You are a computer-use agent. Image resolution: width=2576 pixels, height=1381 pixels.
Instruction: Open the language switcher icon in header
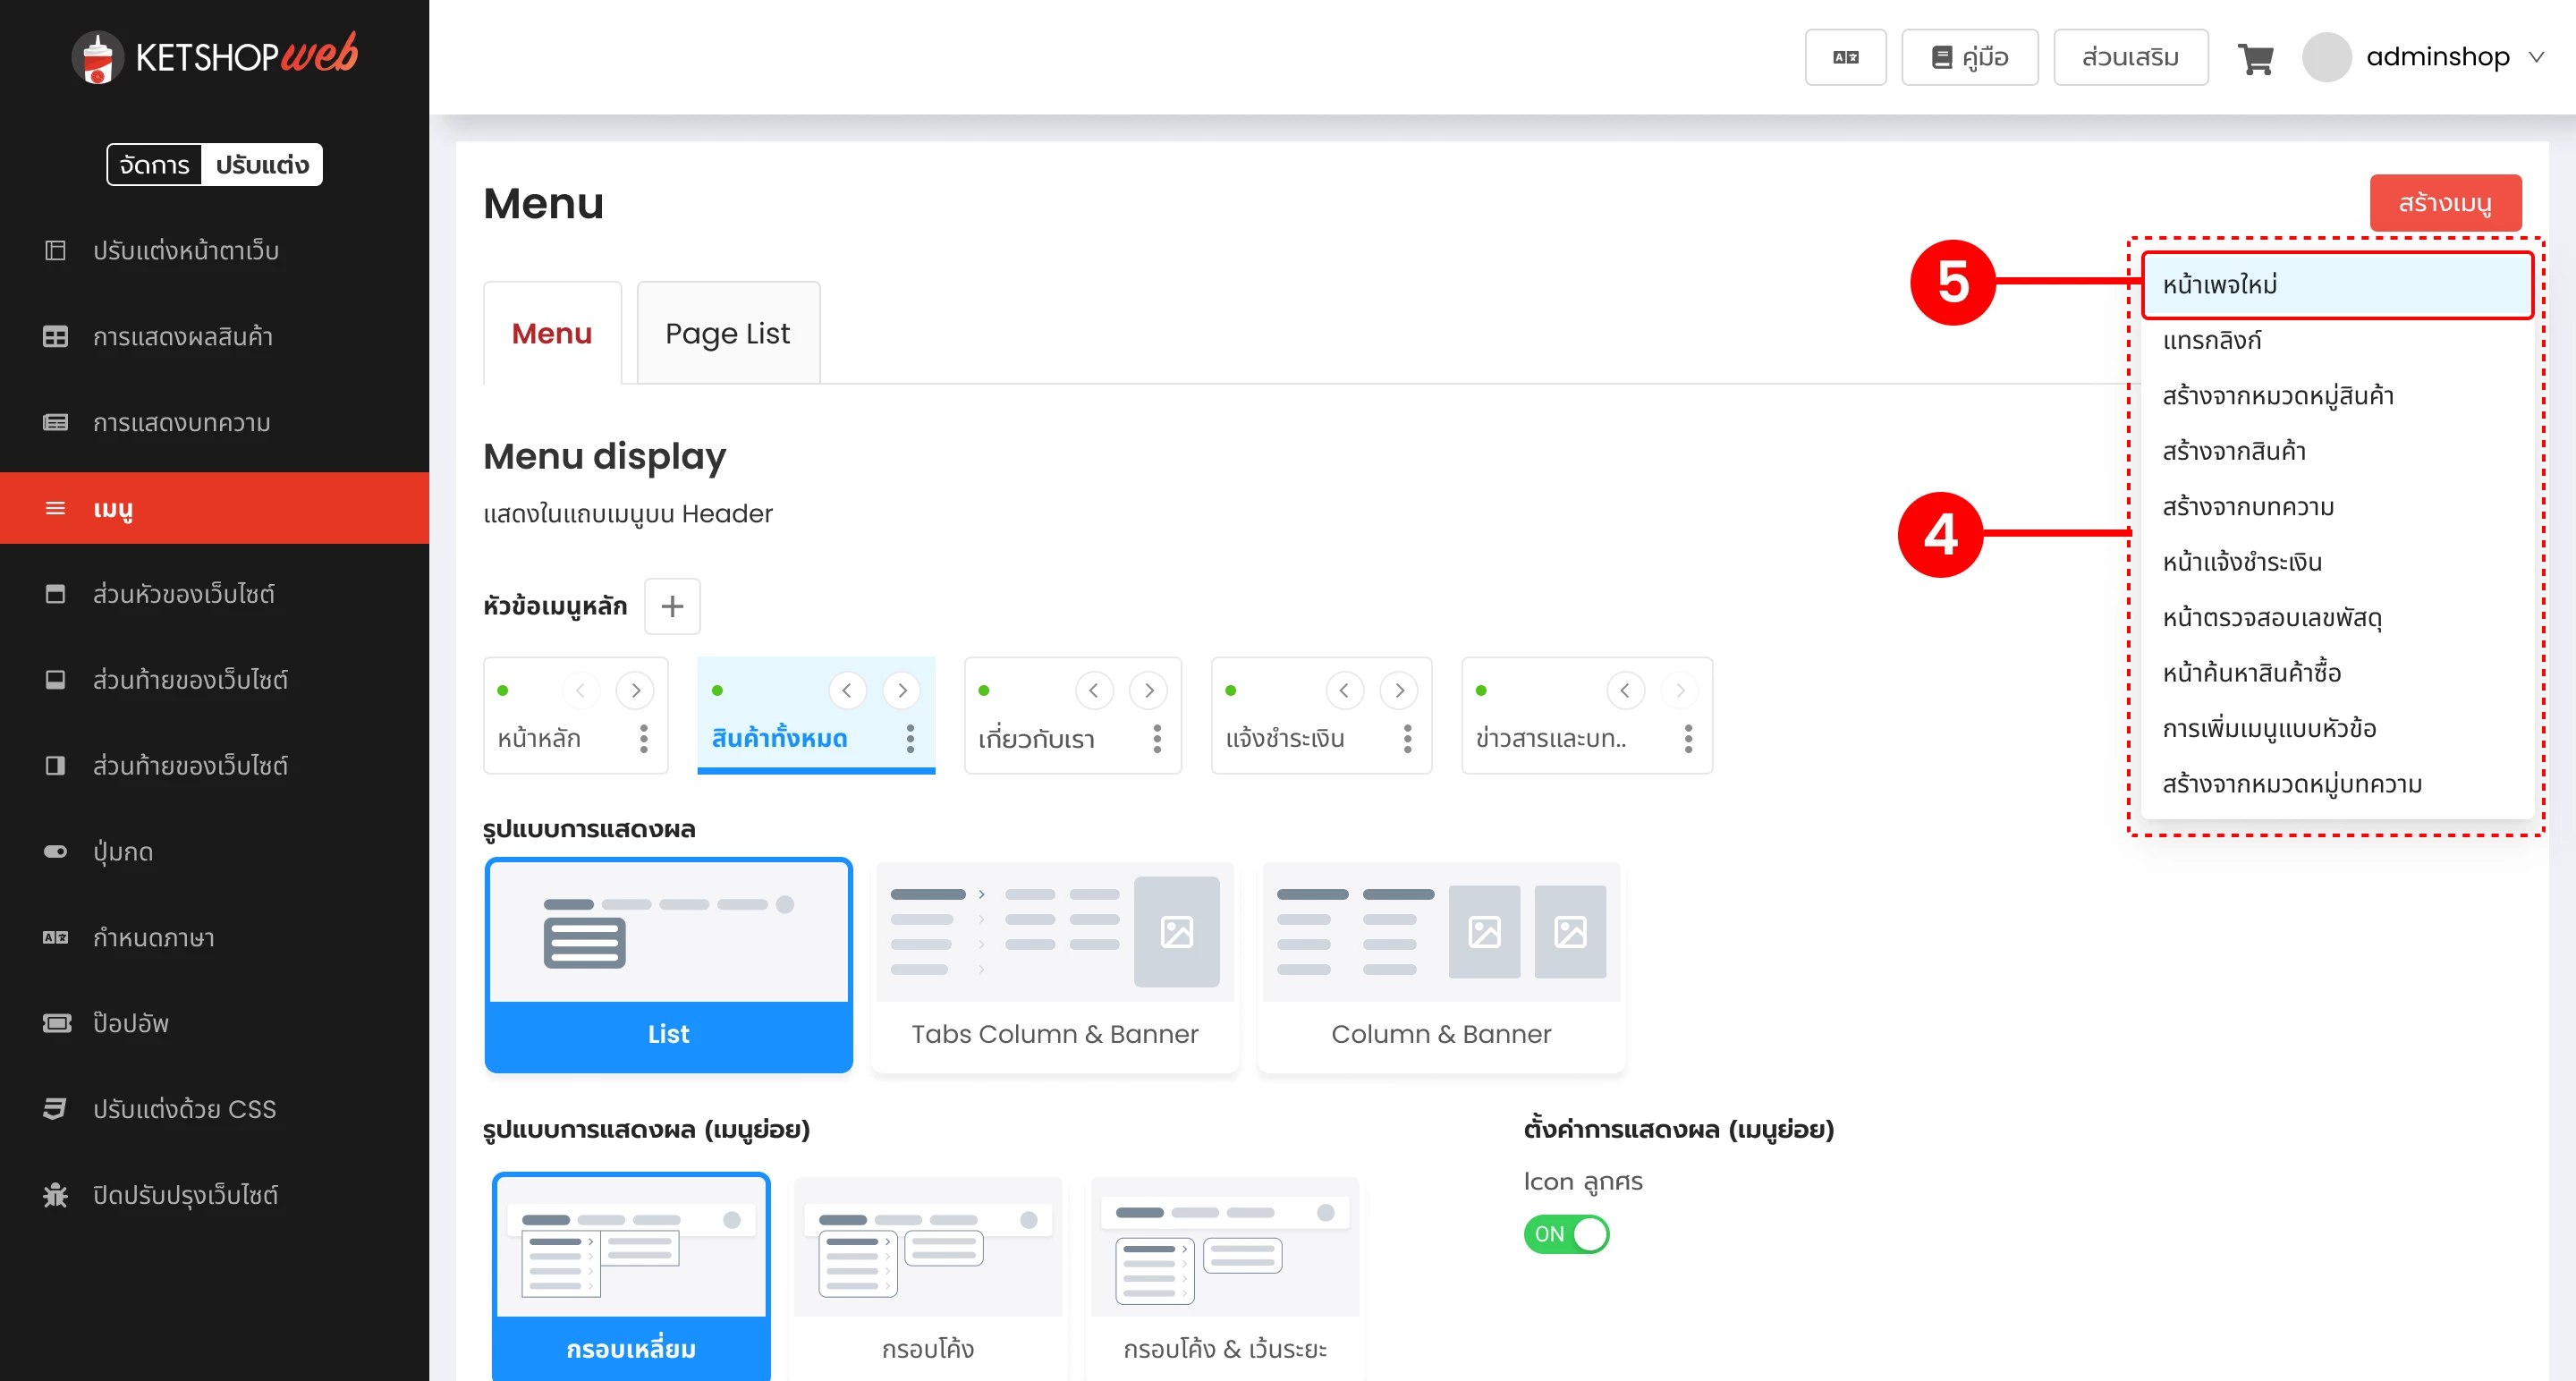tap(1845, 57)
